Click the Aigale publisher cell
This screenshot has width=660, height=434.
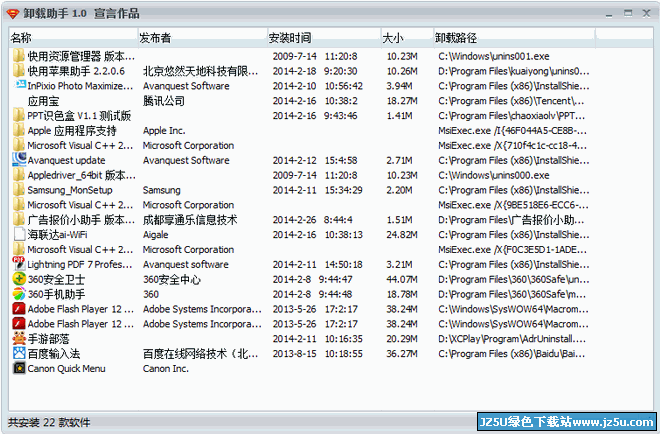pyautogui.click(x=156, y=235)
